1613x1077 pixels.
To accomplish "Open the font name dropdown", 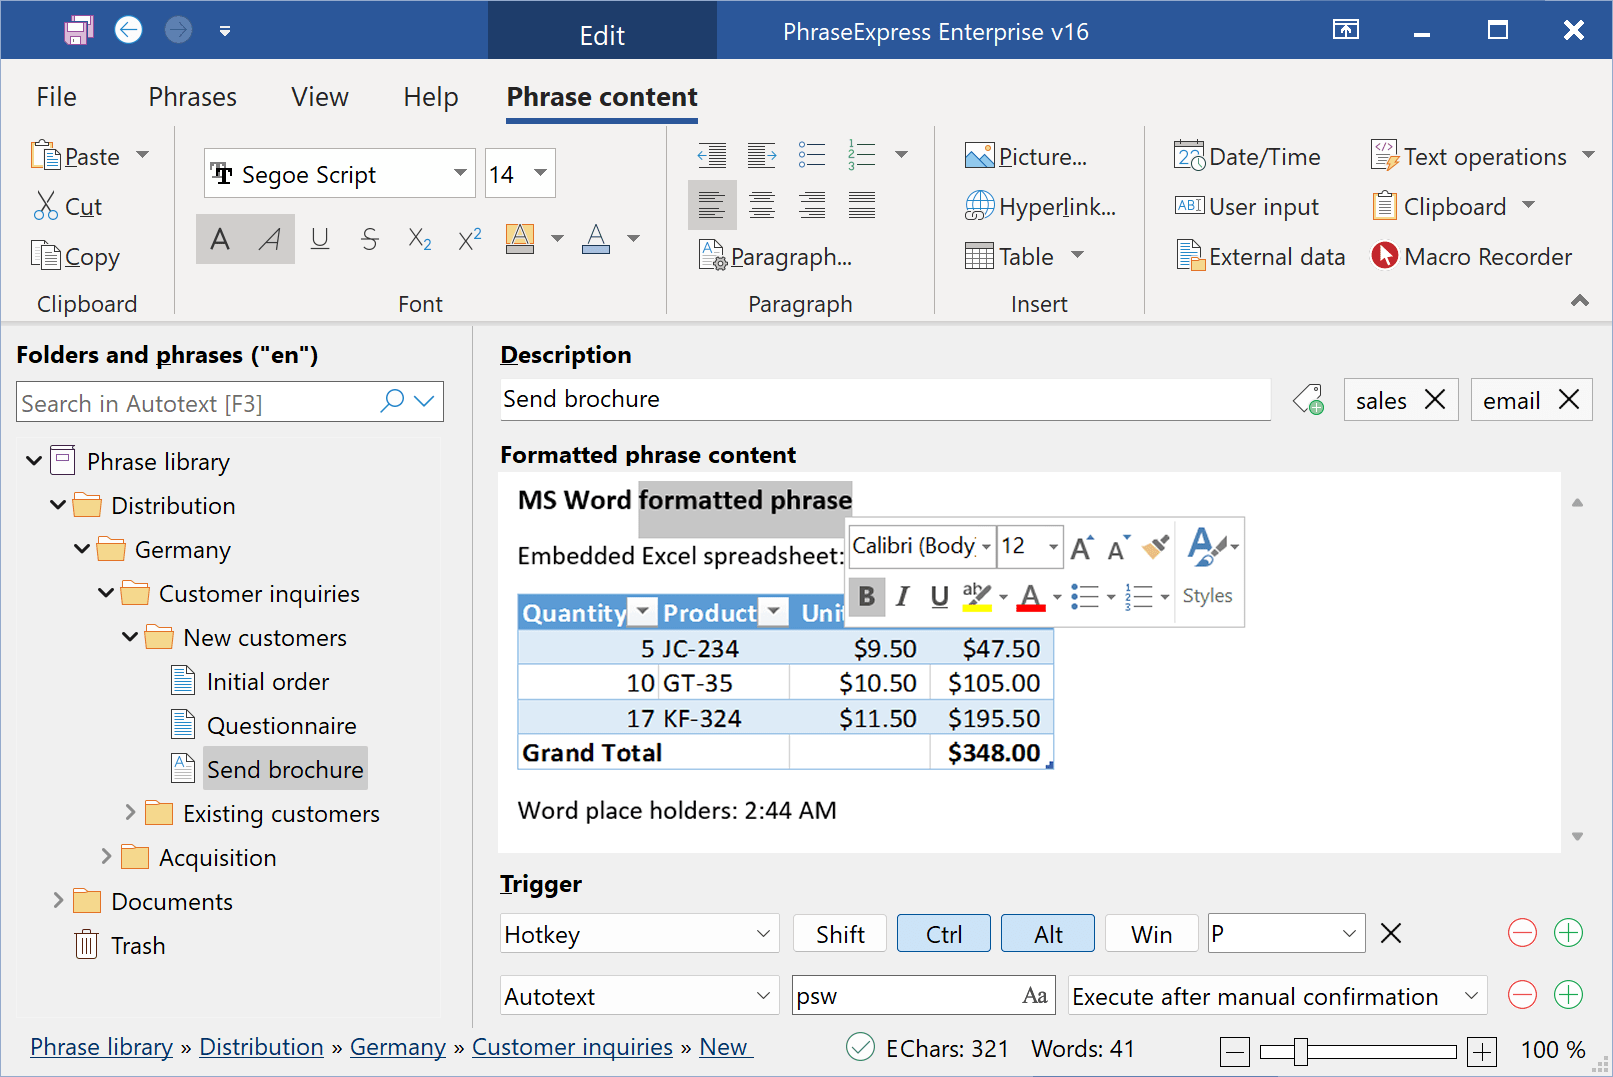I will 460,173.
